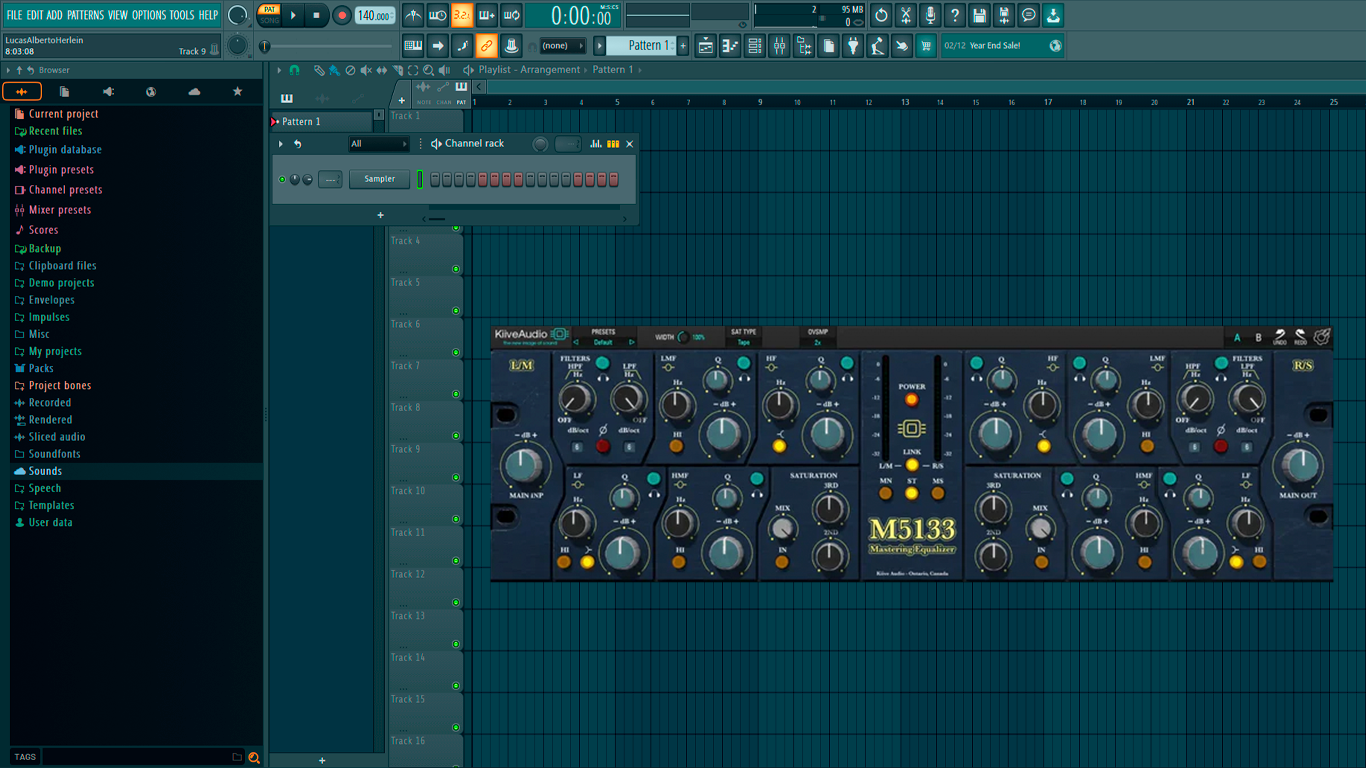Open the shopping cart content library icon
Screen dimensions: 1366x768
926,46
